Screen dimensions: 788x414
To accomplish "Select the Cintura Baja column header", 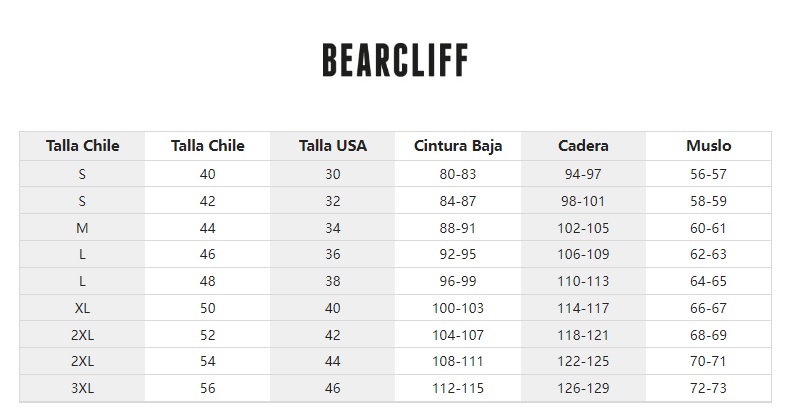I will [458, 146].
